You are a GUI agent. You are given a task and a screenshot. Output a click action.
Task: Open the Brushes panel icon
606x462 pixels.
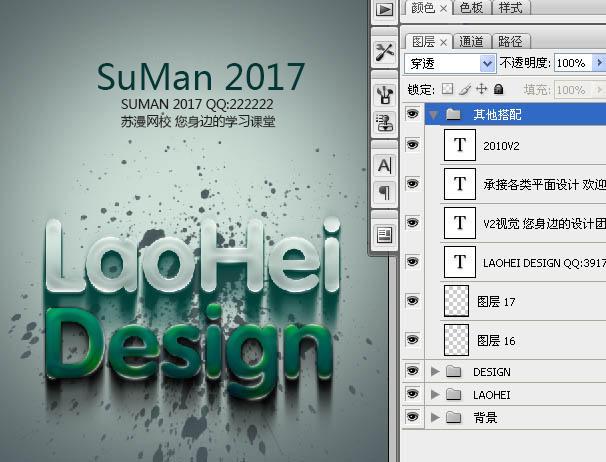tap(384, 95)
